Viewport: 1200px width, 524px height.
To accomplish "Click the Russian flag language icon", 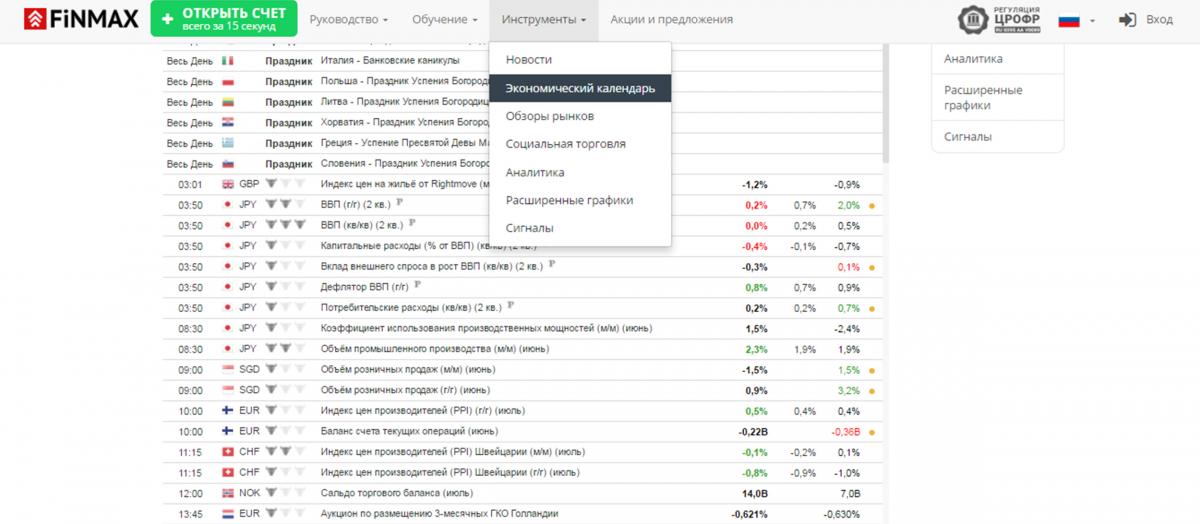I will 1068,20.
